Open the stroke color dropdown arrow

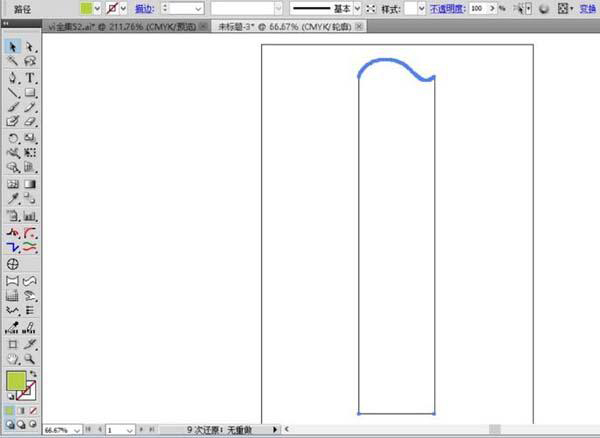tap(123, 8)
